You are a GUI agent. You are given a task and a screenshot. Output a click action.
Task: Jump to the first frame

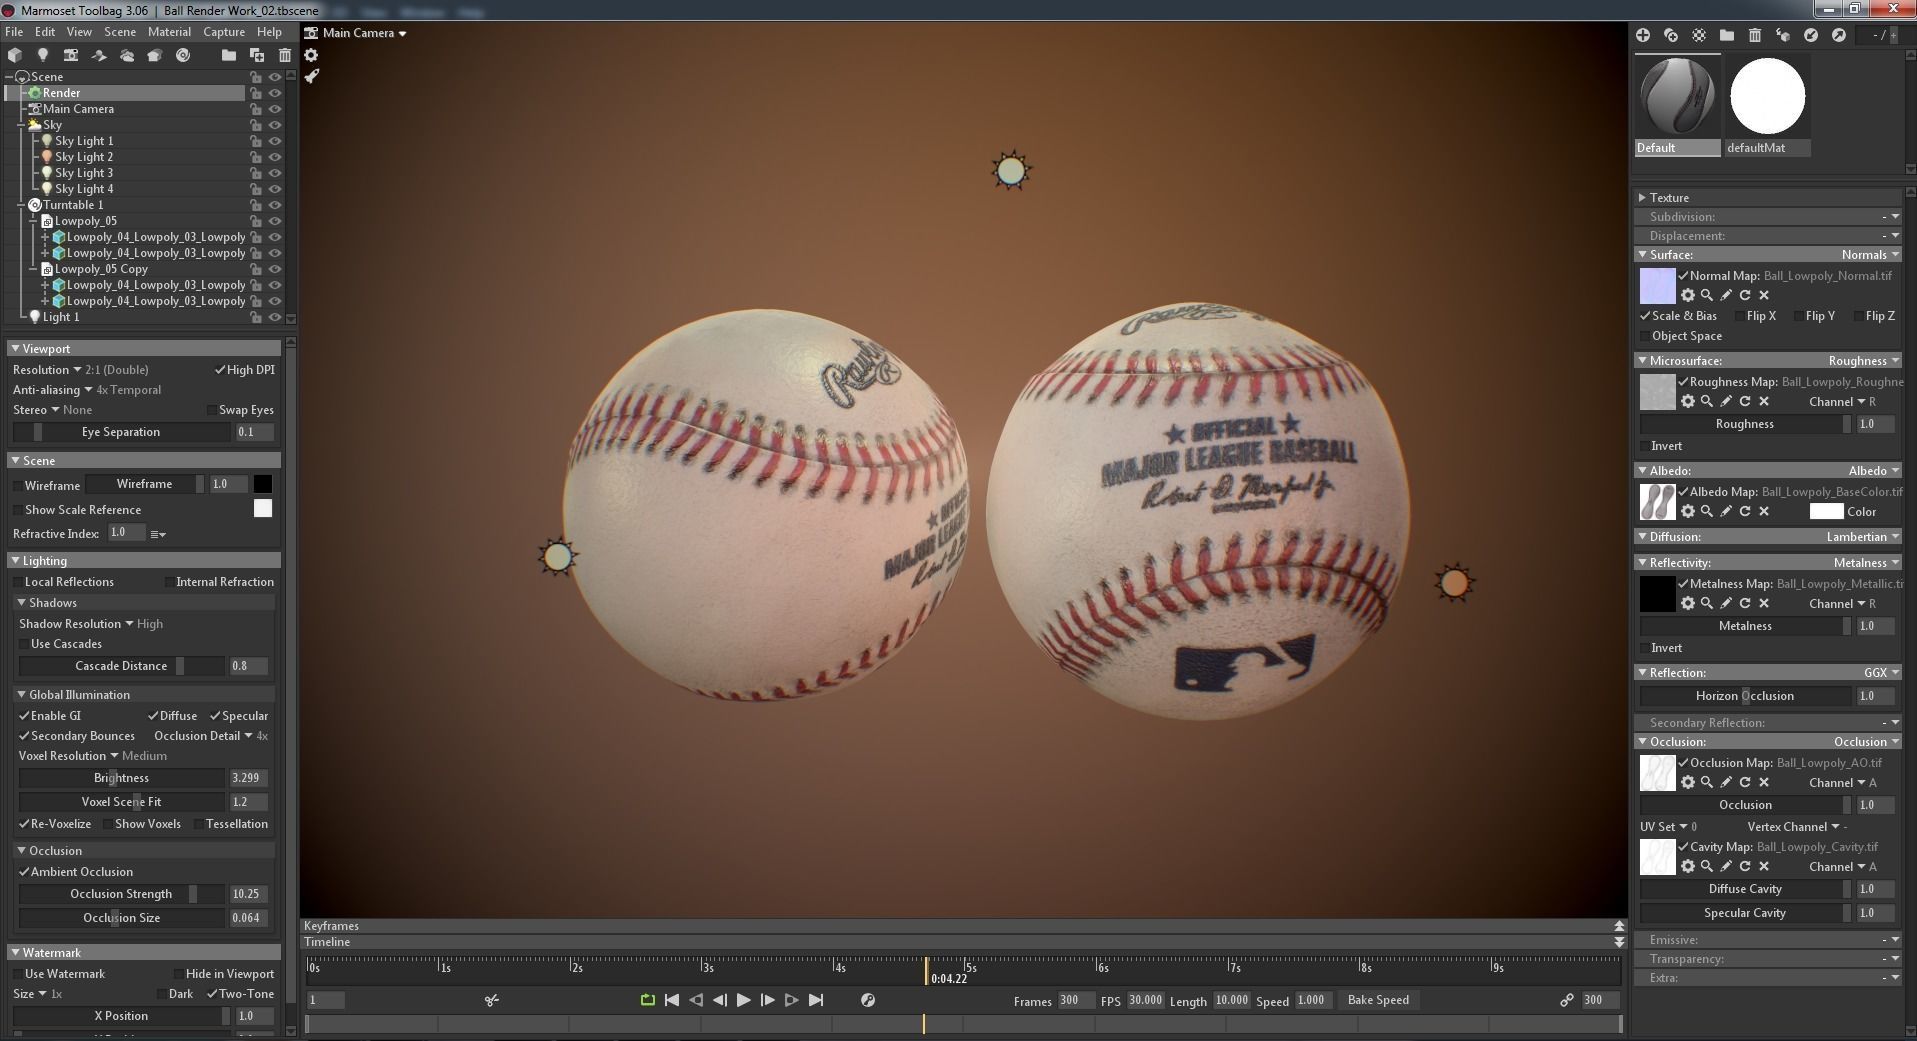pyautogui.click(x=672, y=1000)
